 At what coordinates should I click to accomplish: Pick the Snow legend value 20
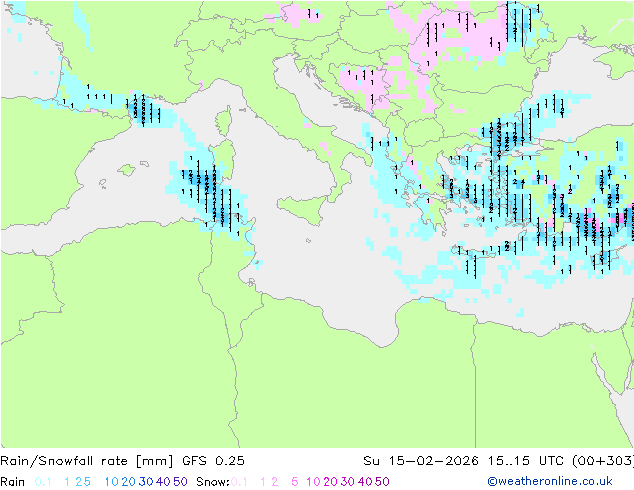(x=330, y=482)
